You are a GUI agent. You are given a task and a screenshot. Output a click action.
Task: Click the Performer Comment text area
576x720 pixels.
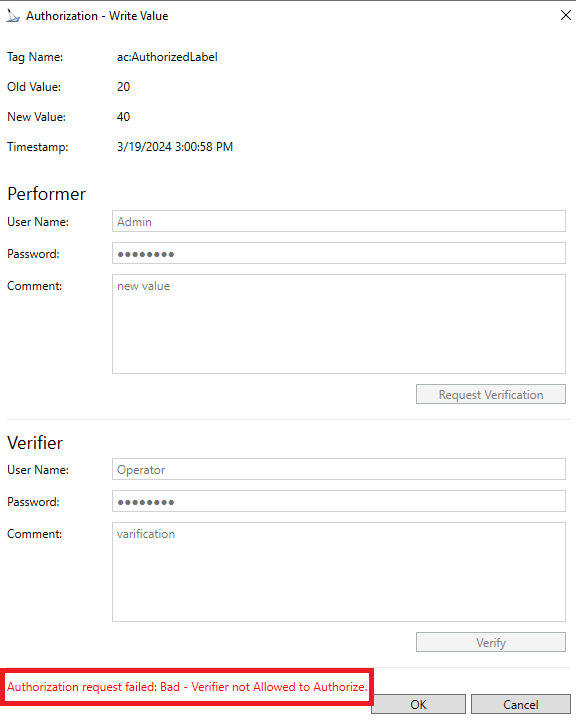point(339,324)
